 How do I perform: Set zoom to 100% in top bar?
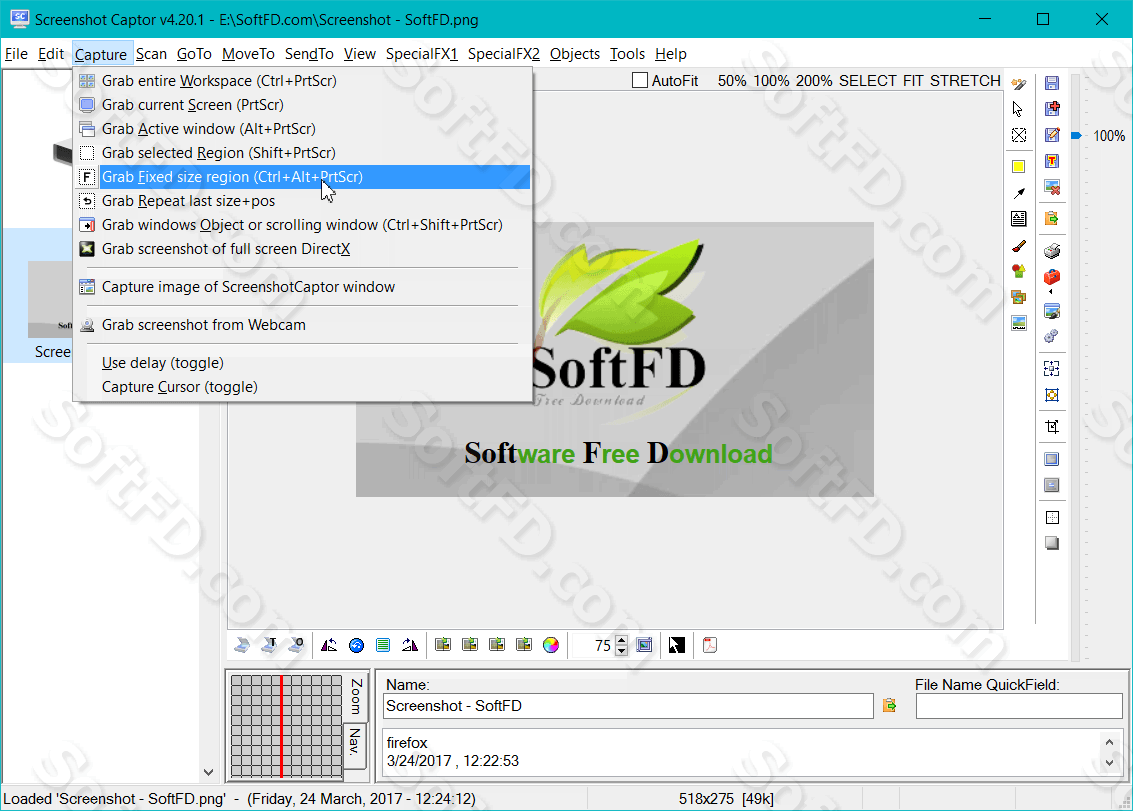click(771, 81)
